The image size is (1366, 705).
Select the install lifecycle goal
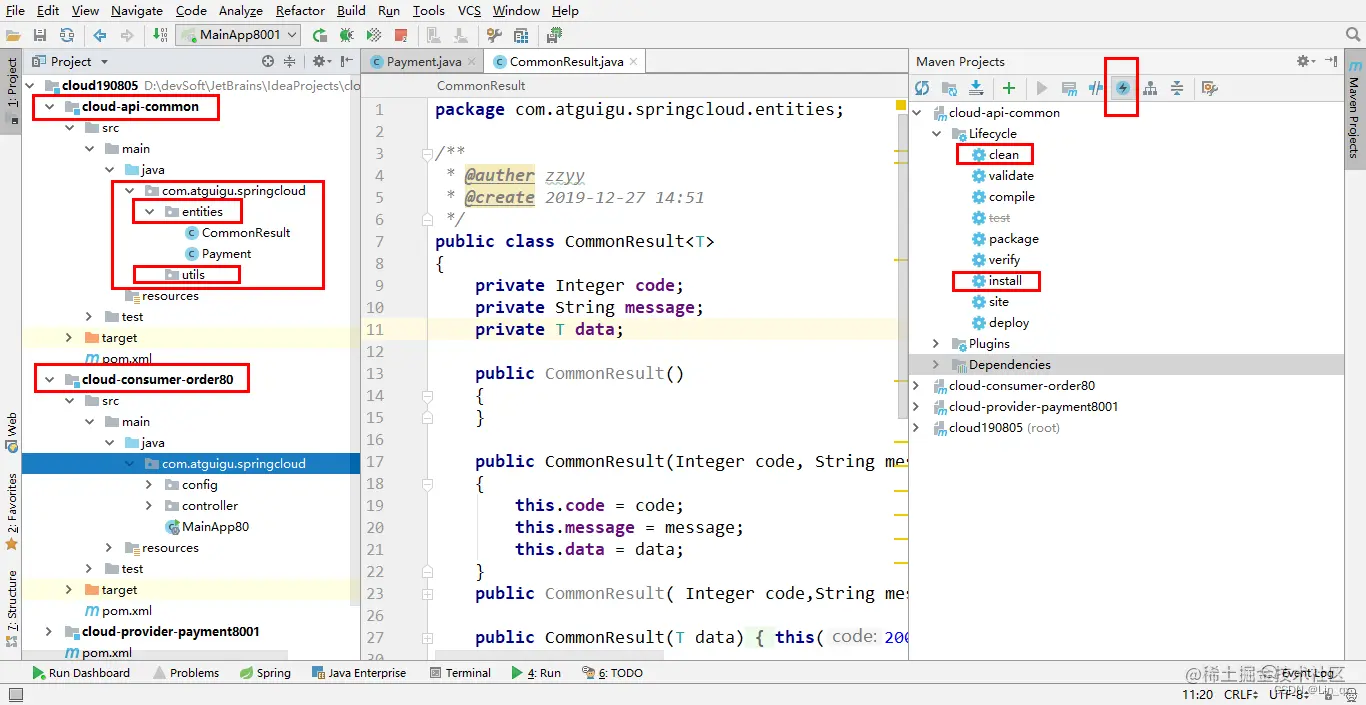coord(996,281)
